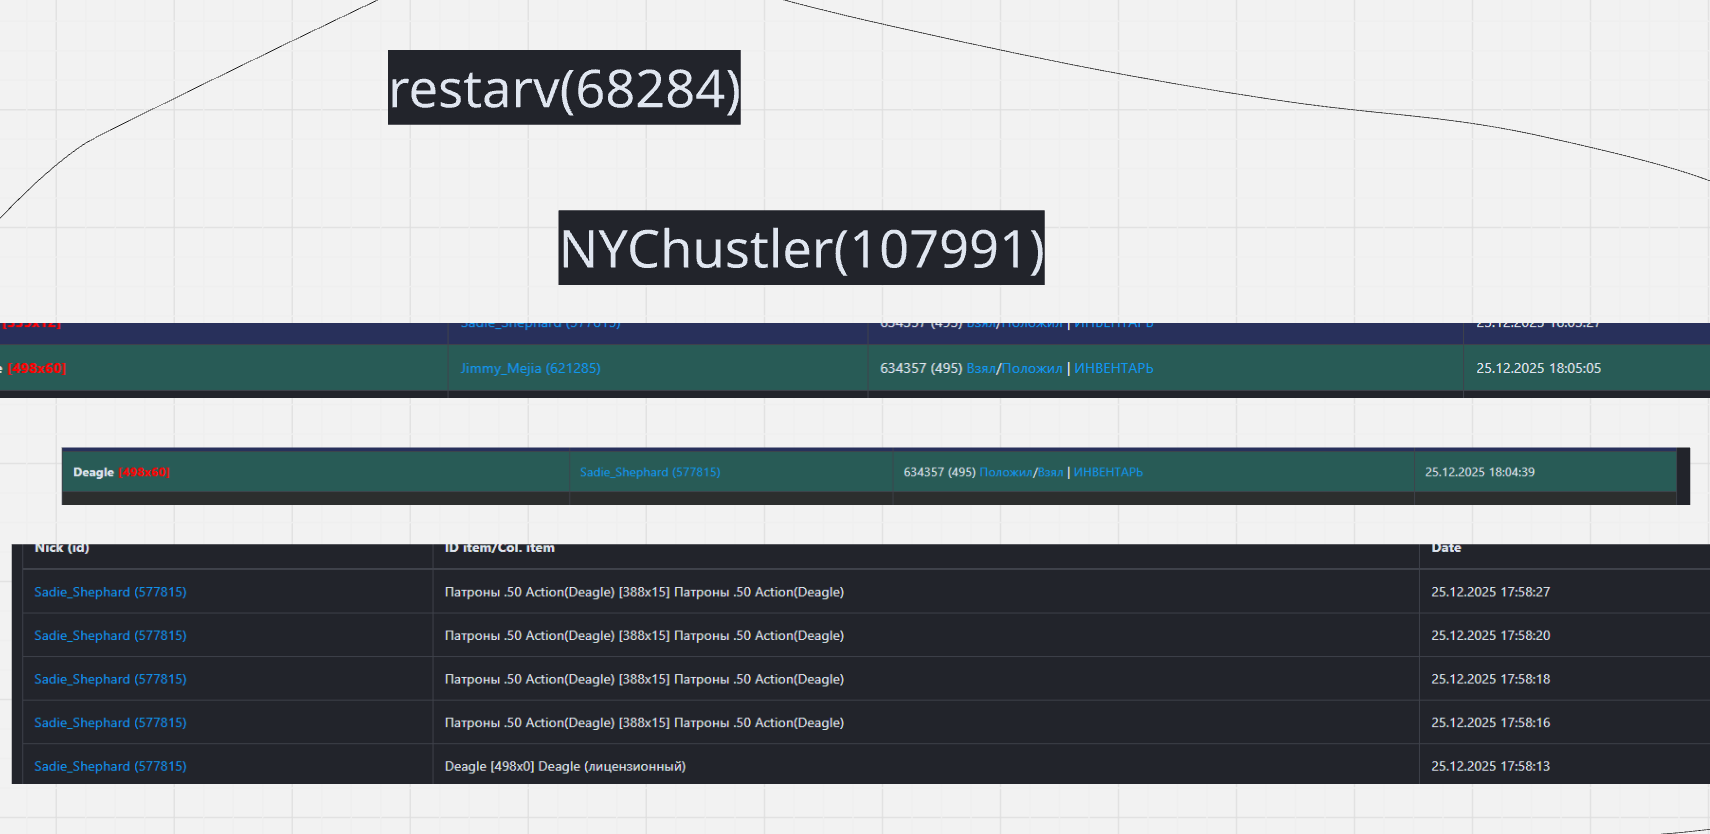Open Sadie_Shephard link dated 17:58:16
1710x834 pixels.
(x=110, y=723)
